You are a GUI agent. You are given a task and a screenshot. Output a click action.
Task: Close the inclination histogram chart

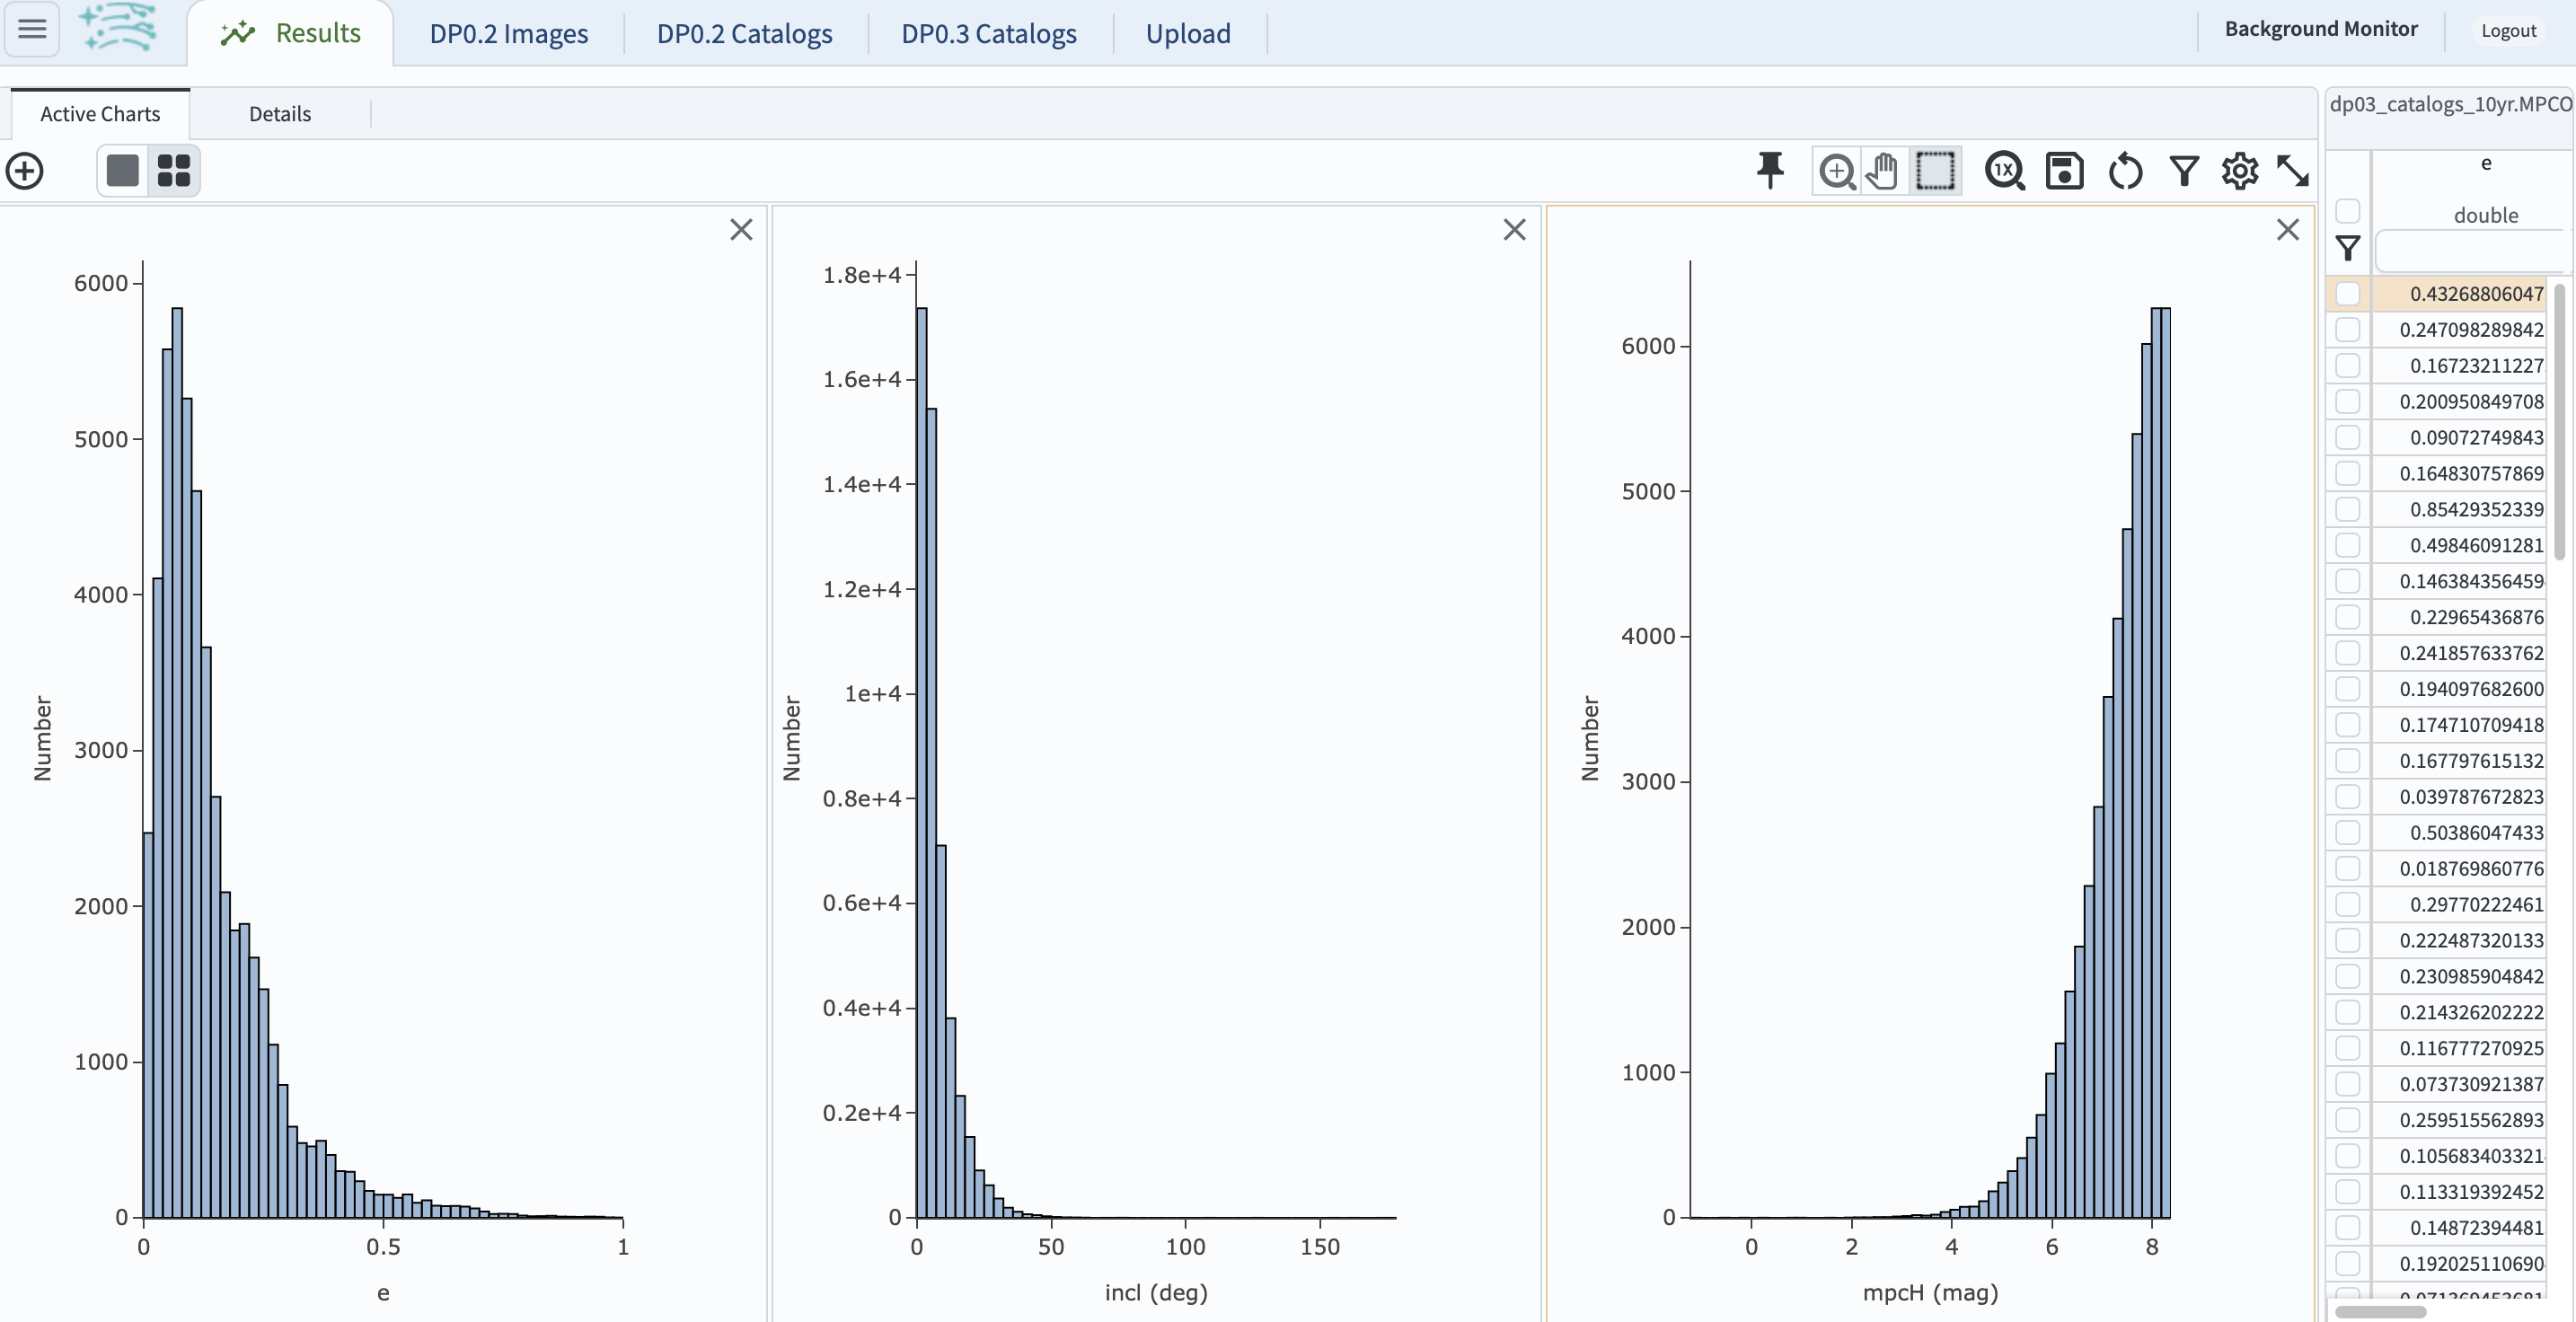(1514, 229)
